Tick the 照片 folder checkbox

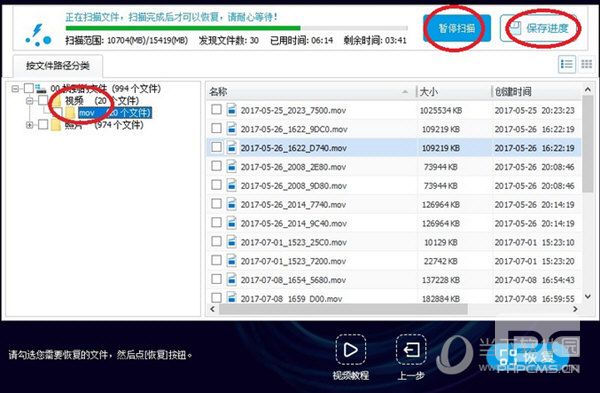[x=43, y=124]
